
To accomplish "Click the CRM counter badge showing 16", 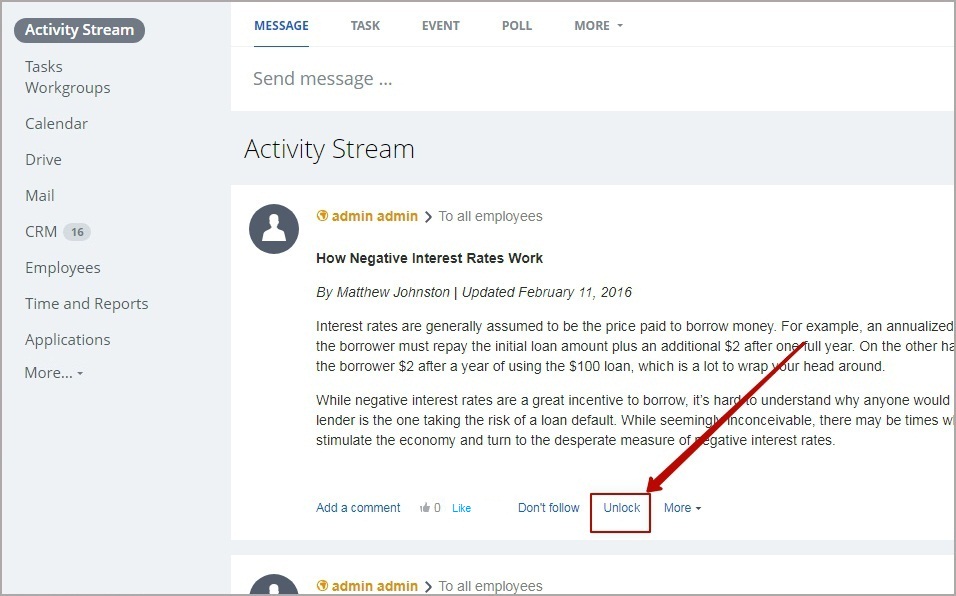I will (x=77, y=232).
